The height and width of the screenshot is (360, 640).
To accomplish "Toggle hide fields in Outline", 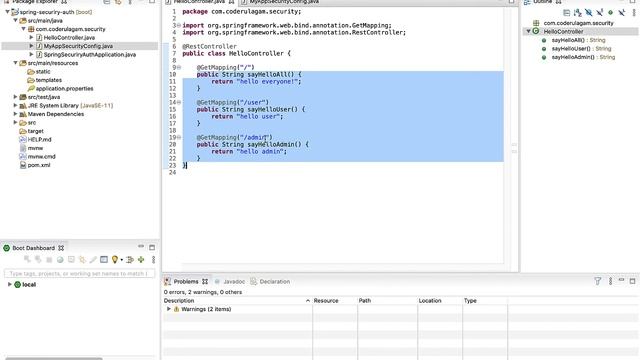I will [589, 13].
